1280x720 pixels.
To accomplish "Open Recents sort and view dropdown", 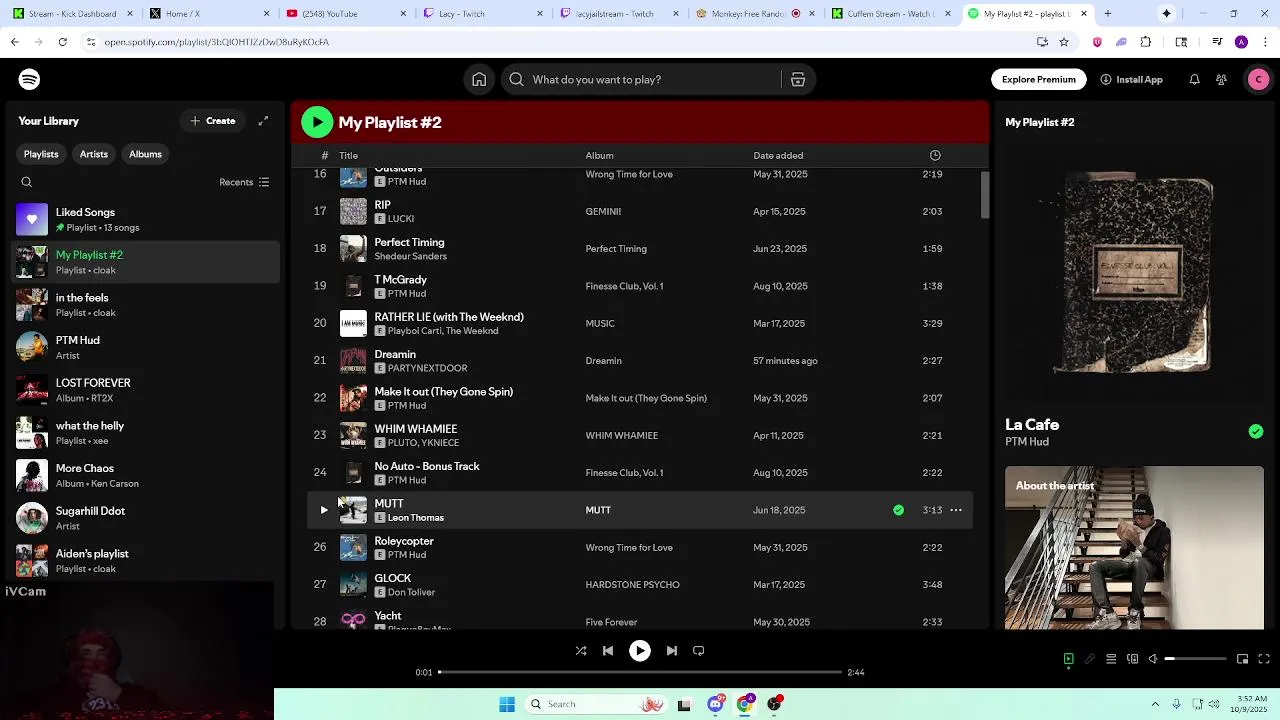I will (x=245, y=182).
